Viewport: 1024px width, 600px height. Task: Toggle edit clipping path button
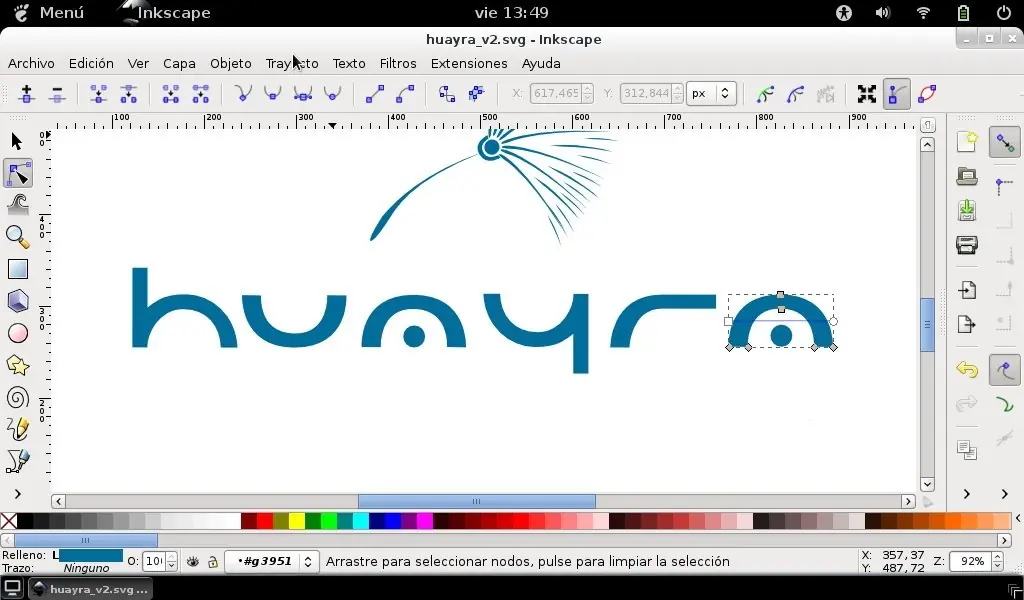[x=765, y=94]
